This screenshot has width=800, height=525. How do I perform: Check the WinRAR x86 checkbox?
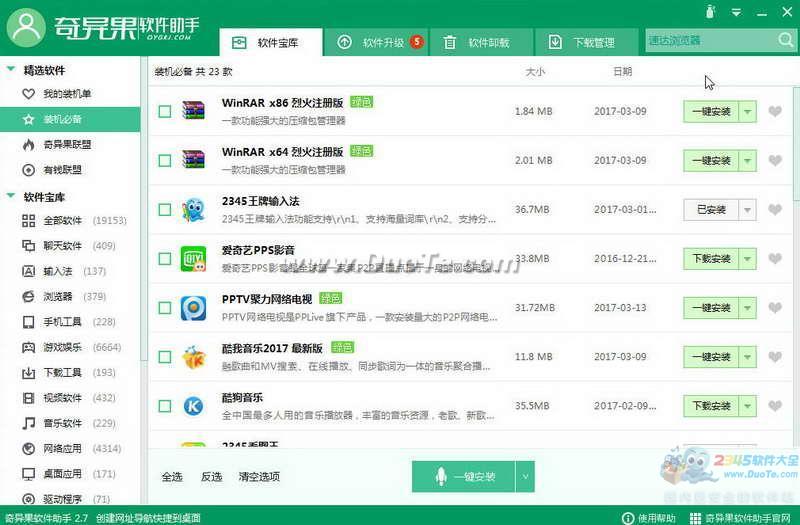(164, 111)
